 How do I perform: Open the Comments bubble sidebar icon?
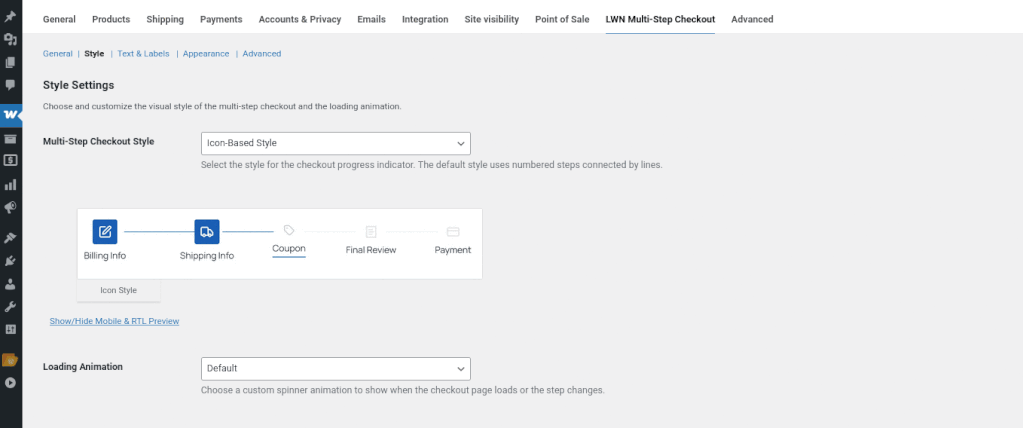[10, 86]
